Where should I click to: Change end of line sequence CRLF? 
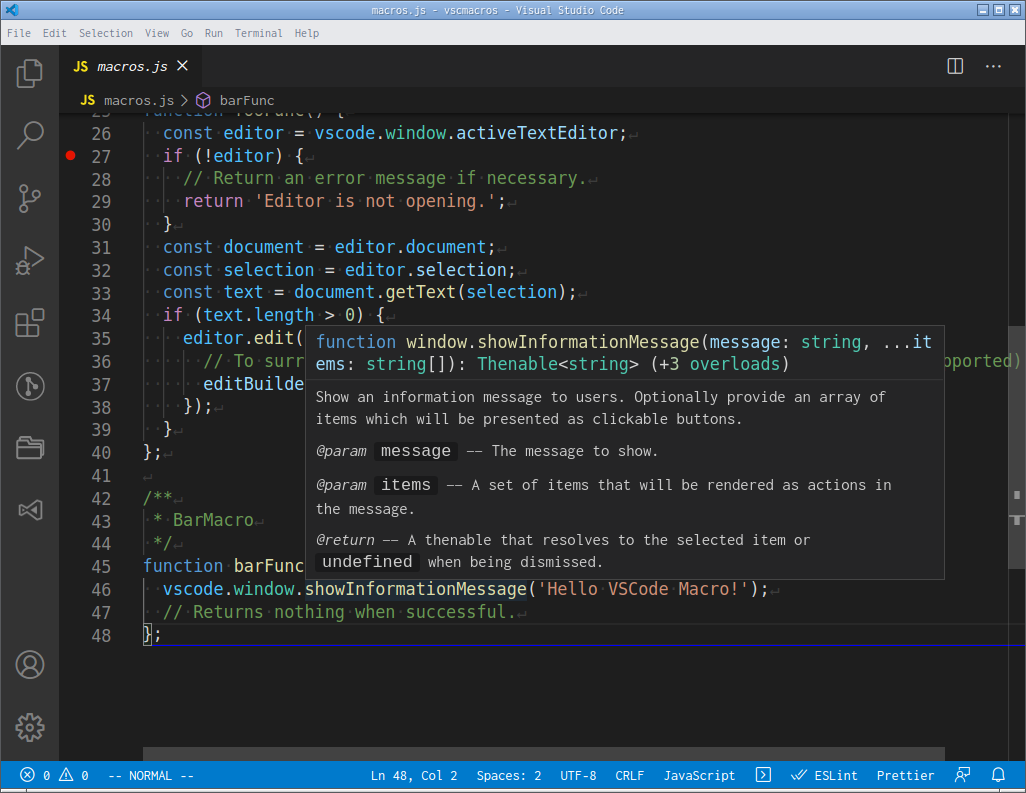pos(629,775)
